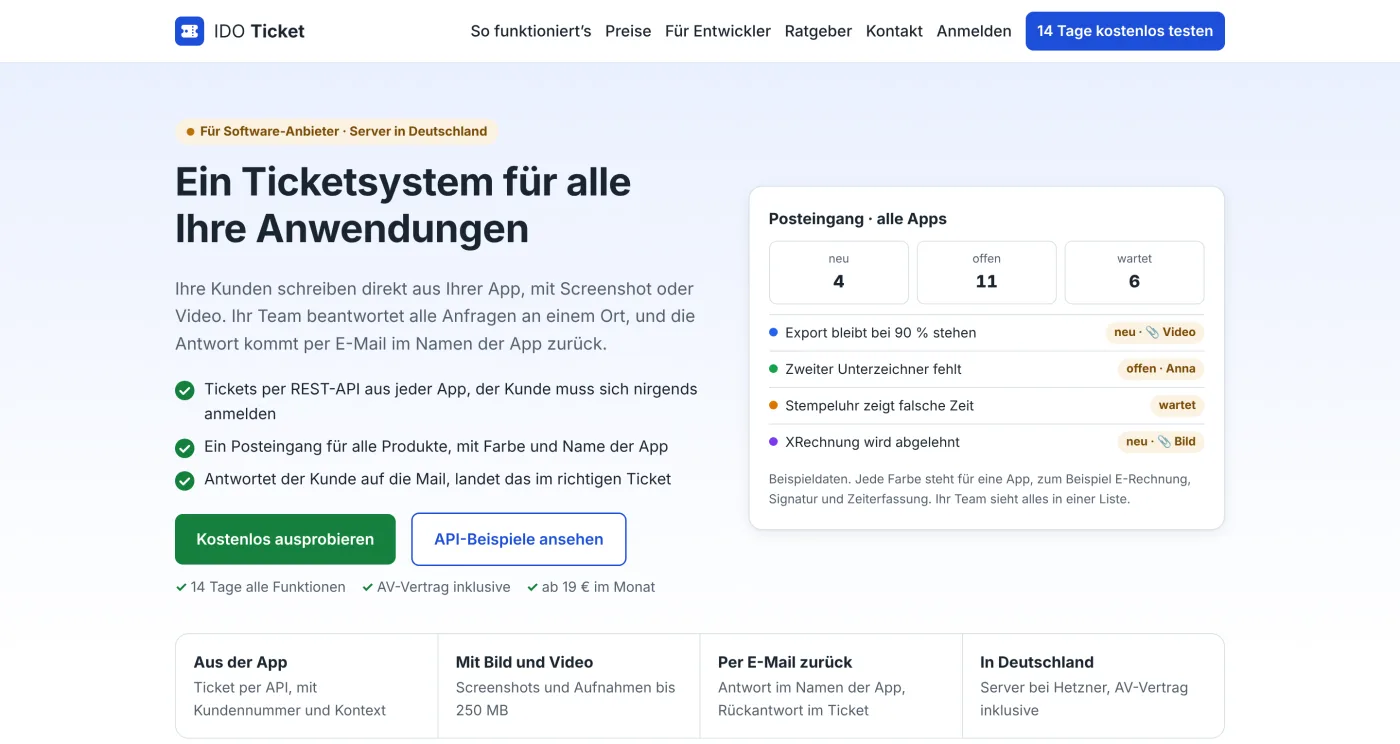The image size is (1400, 744).
Task: Open the Für Entwickler section
Action: coord(718,31)
